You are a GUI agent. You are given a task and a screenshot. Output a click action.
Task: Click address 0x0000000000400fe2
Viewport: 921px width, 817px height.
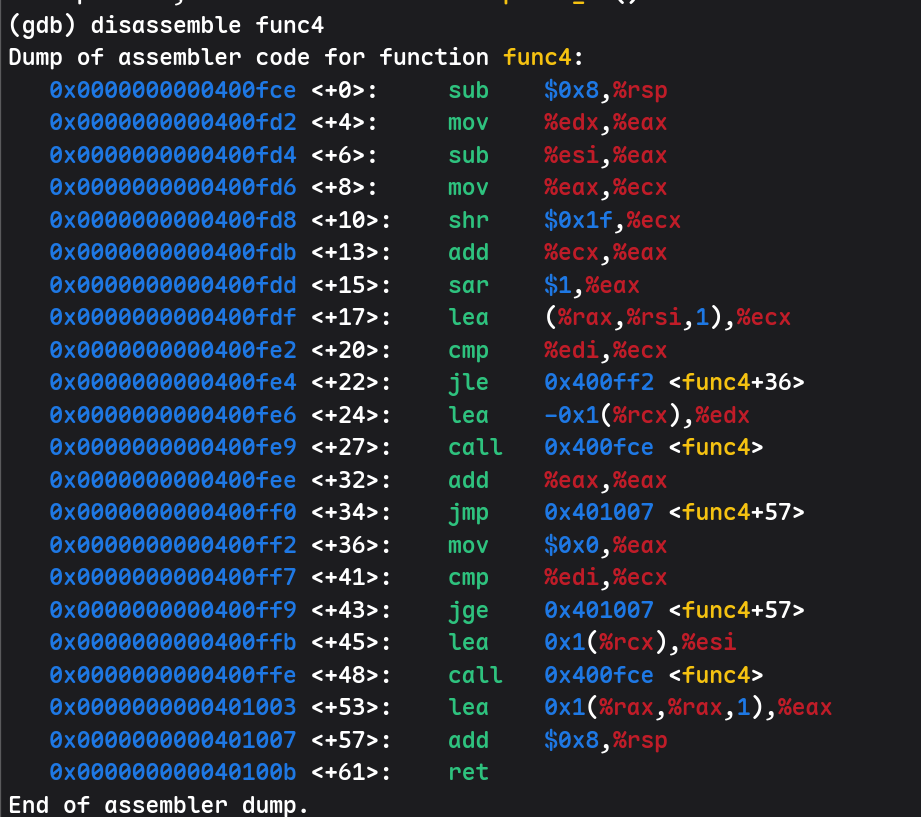(x=173, y=351)
